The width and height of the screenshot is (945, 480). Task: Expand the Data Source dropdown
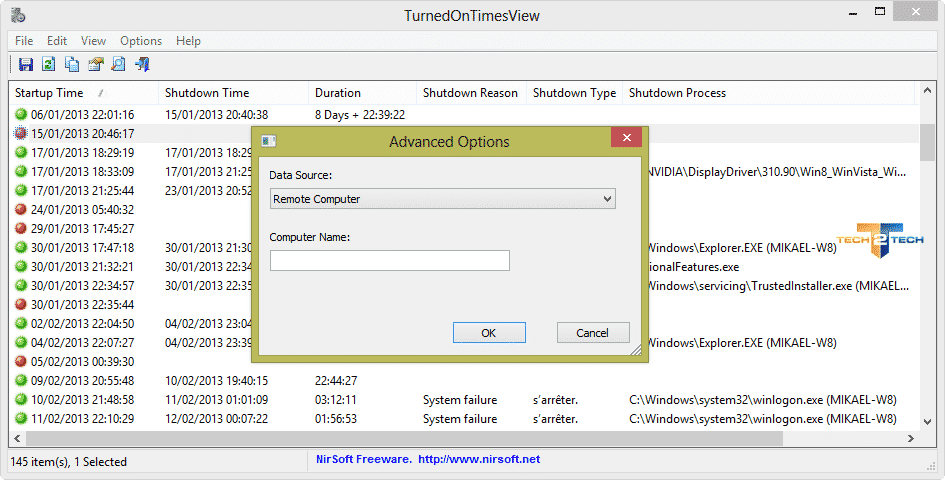[x=442, y=199]
